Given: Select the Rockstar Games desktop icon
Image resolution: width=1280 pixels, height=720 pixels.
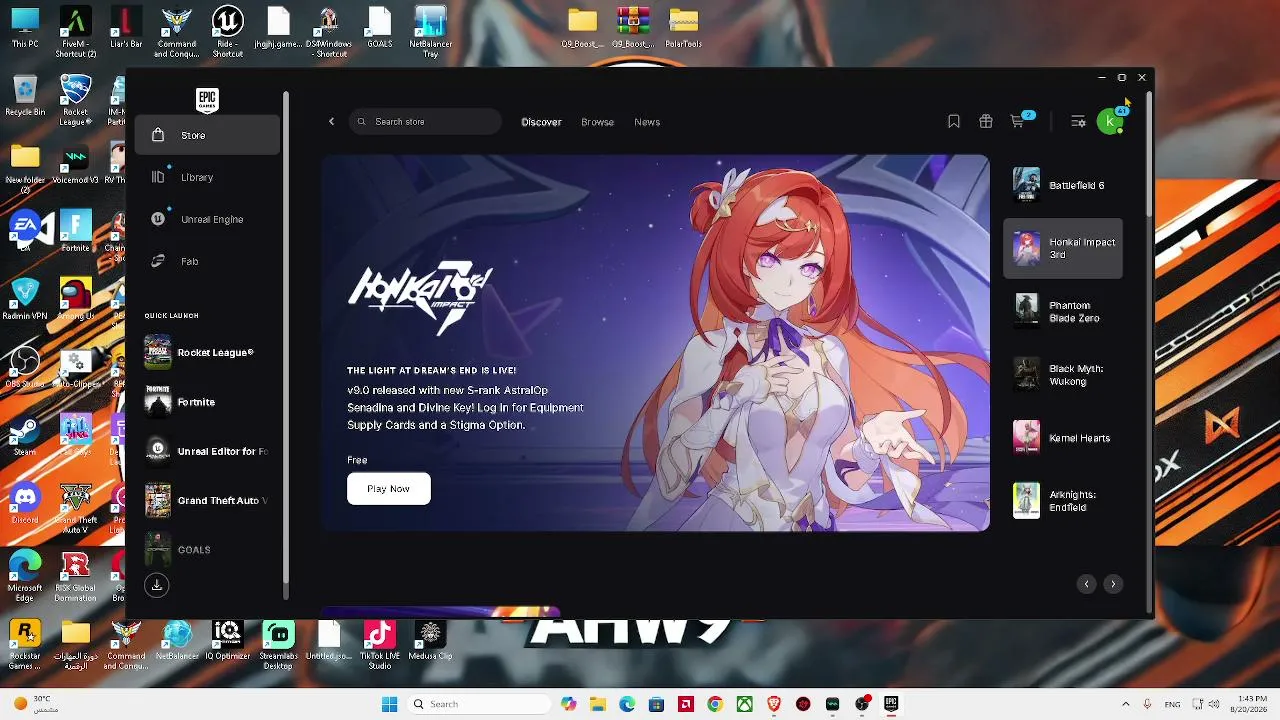Looking at the screenshot, I should pos(25,645).
